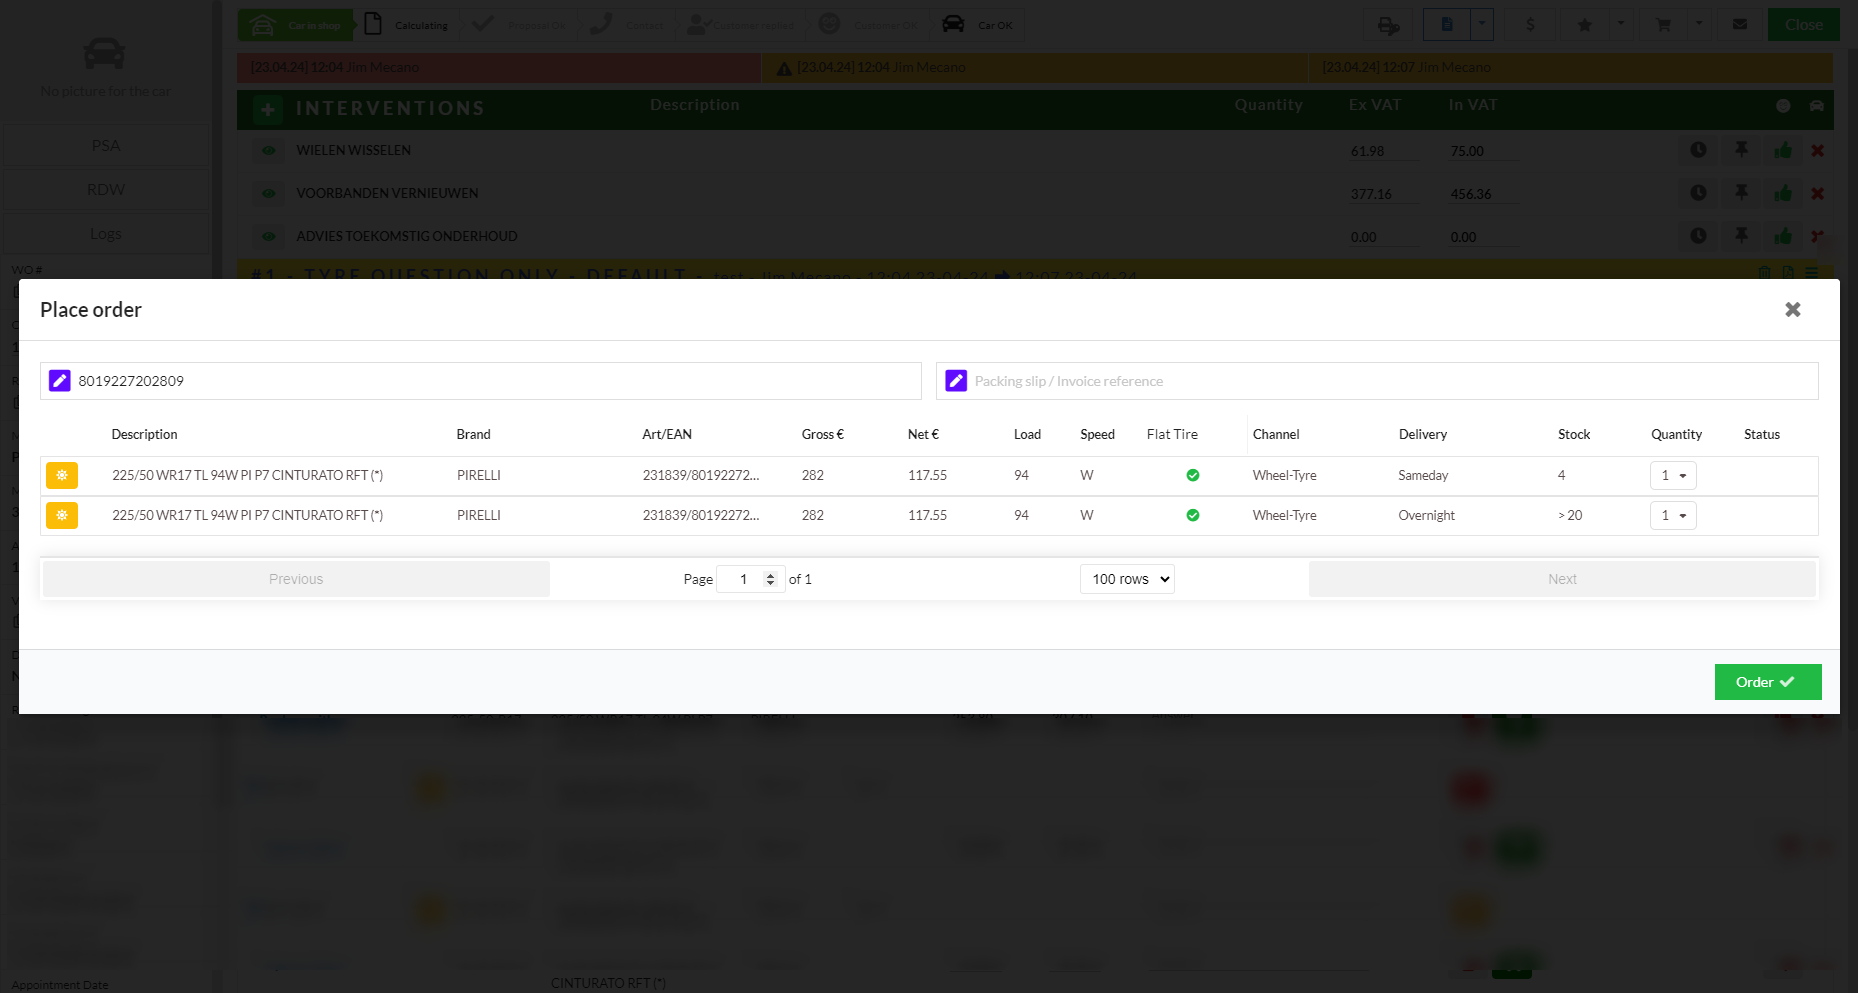1858x993 pixels.
Task: Click the Flat Tire check in Overnight row
Action: tap(1193, 515)
